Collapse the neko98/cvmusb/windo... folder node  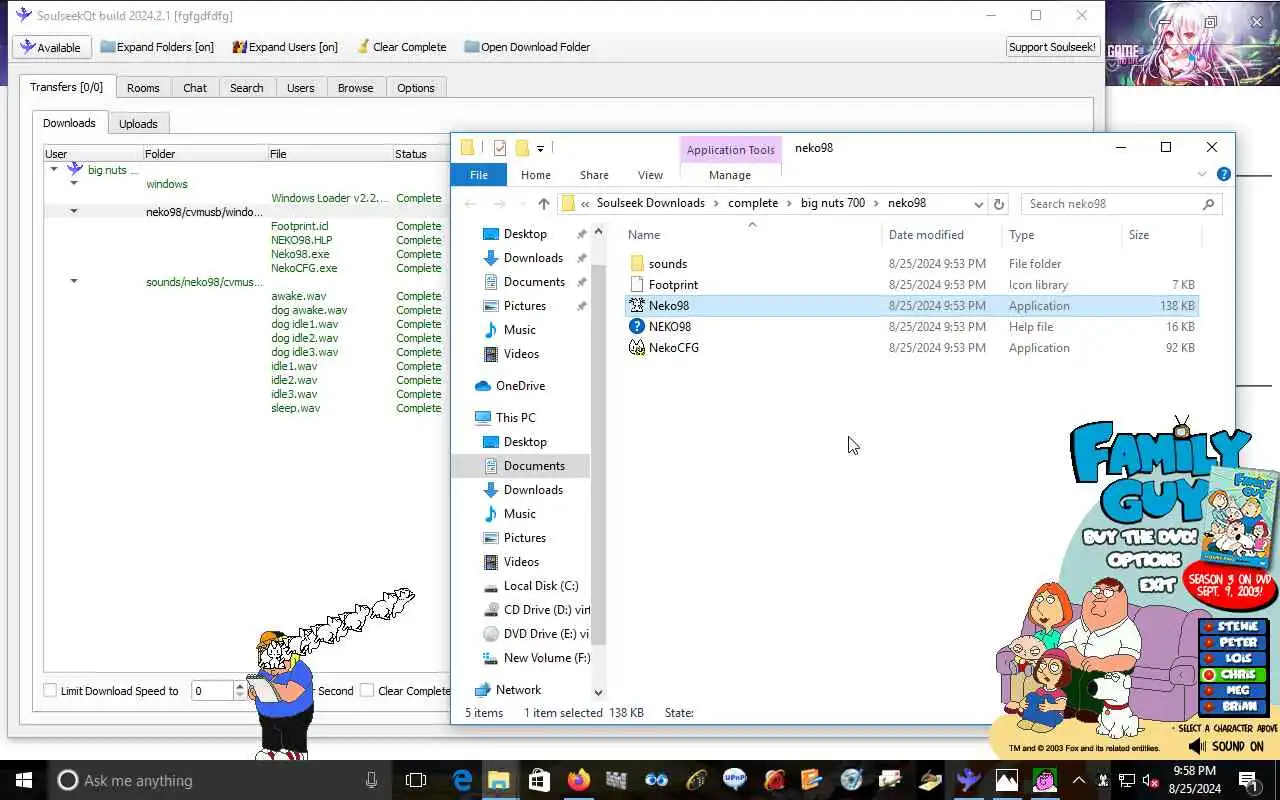73,212
